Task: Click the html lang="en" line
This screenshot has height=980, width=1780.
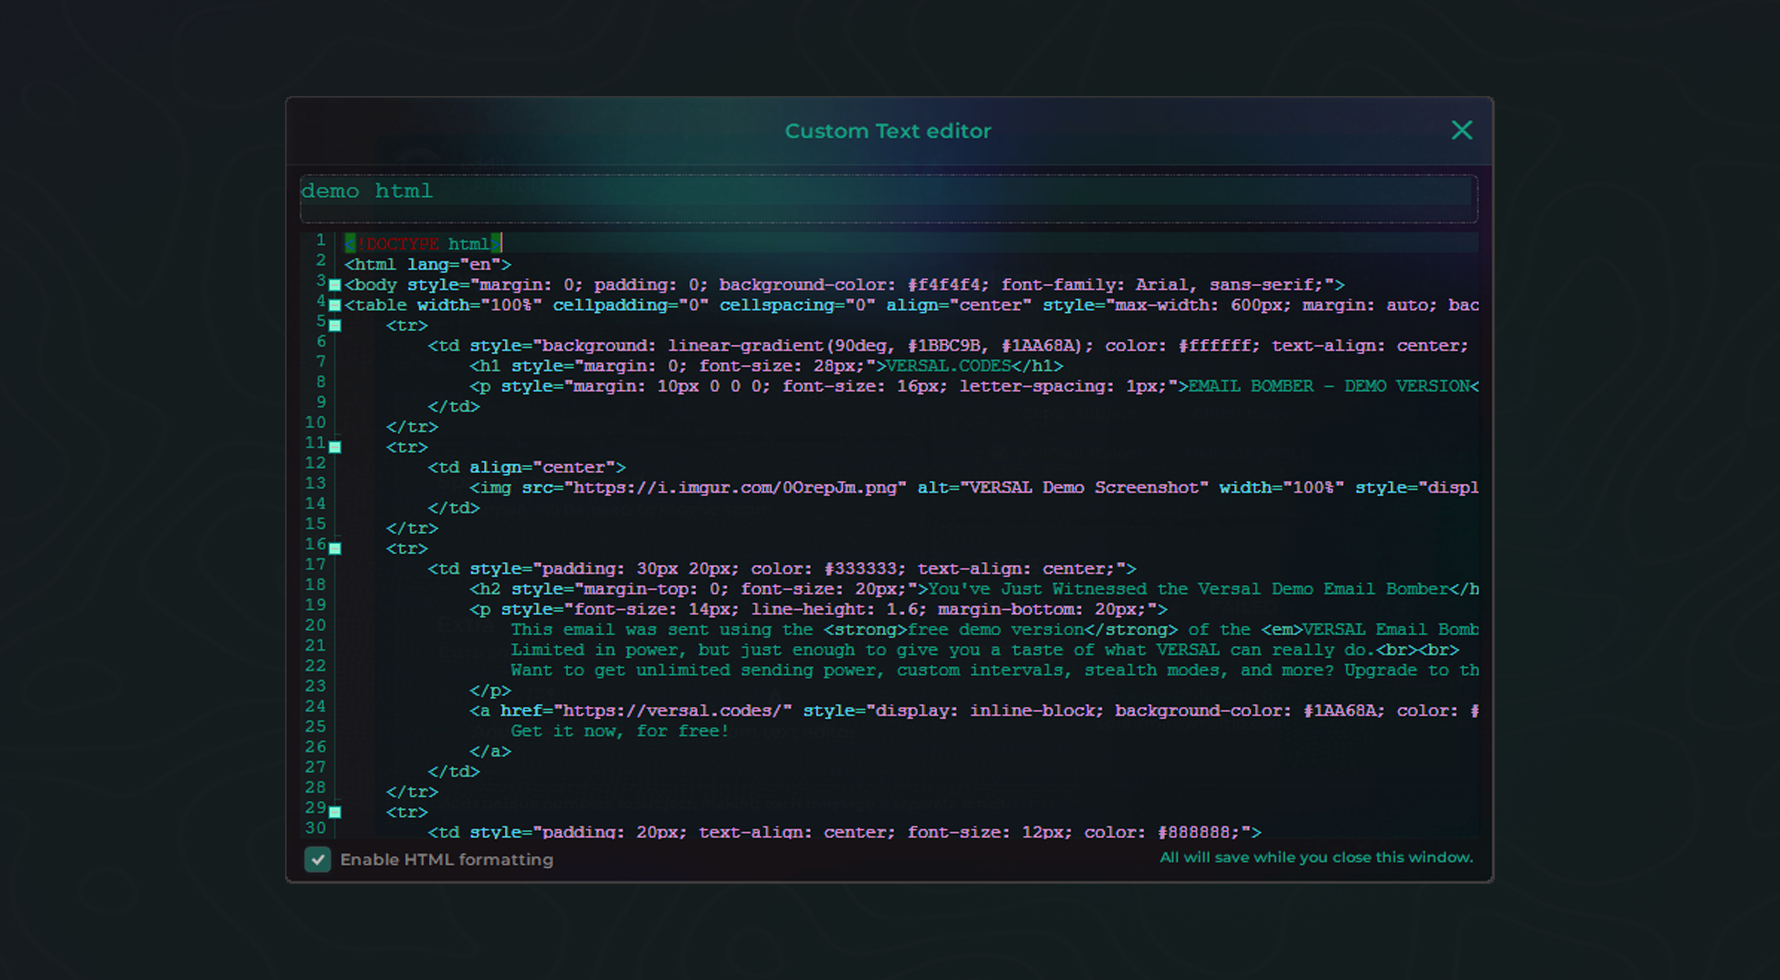Action: (x=428, y=264)
